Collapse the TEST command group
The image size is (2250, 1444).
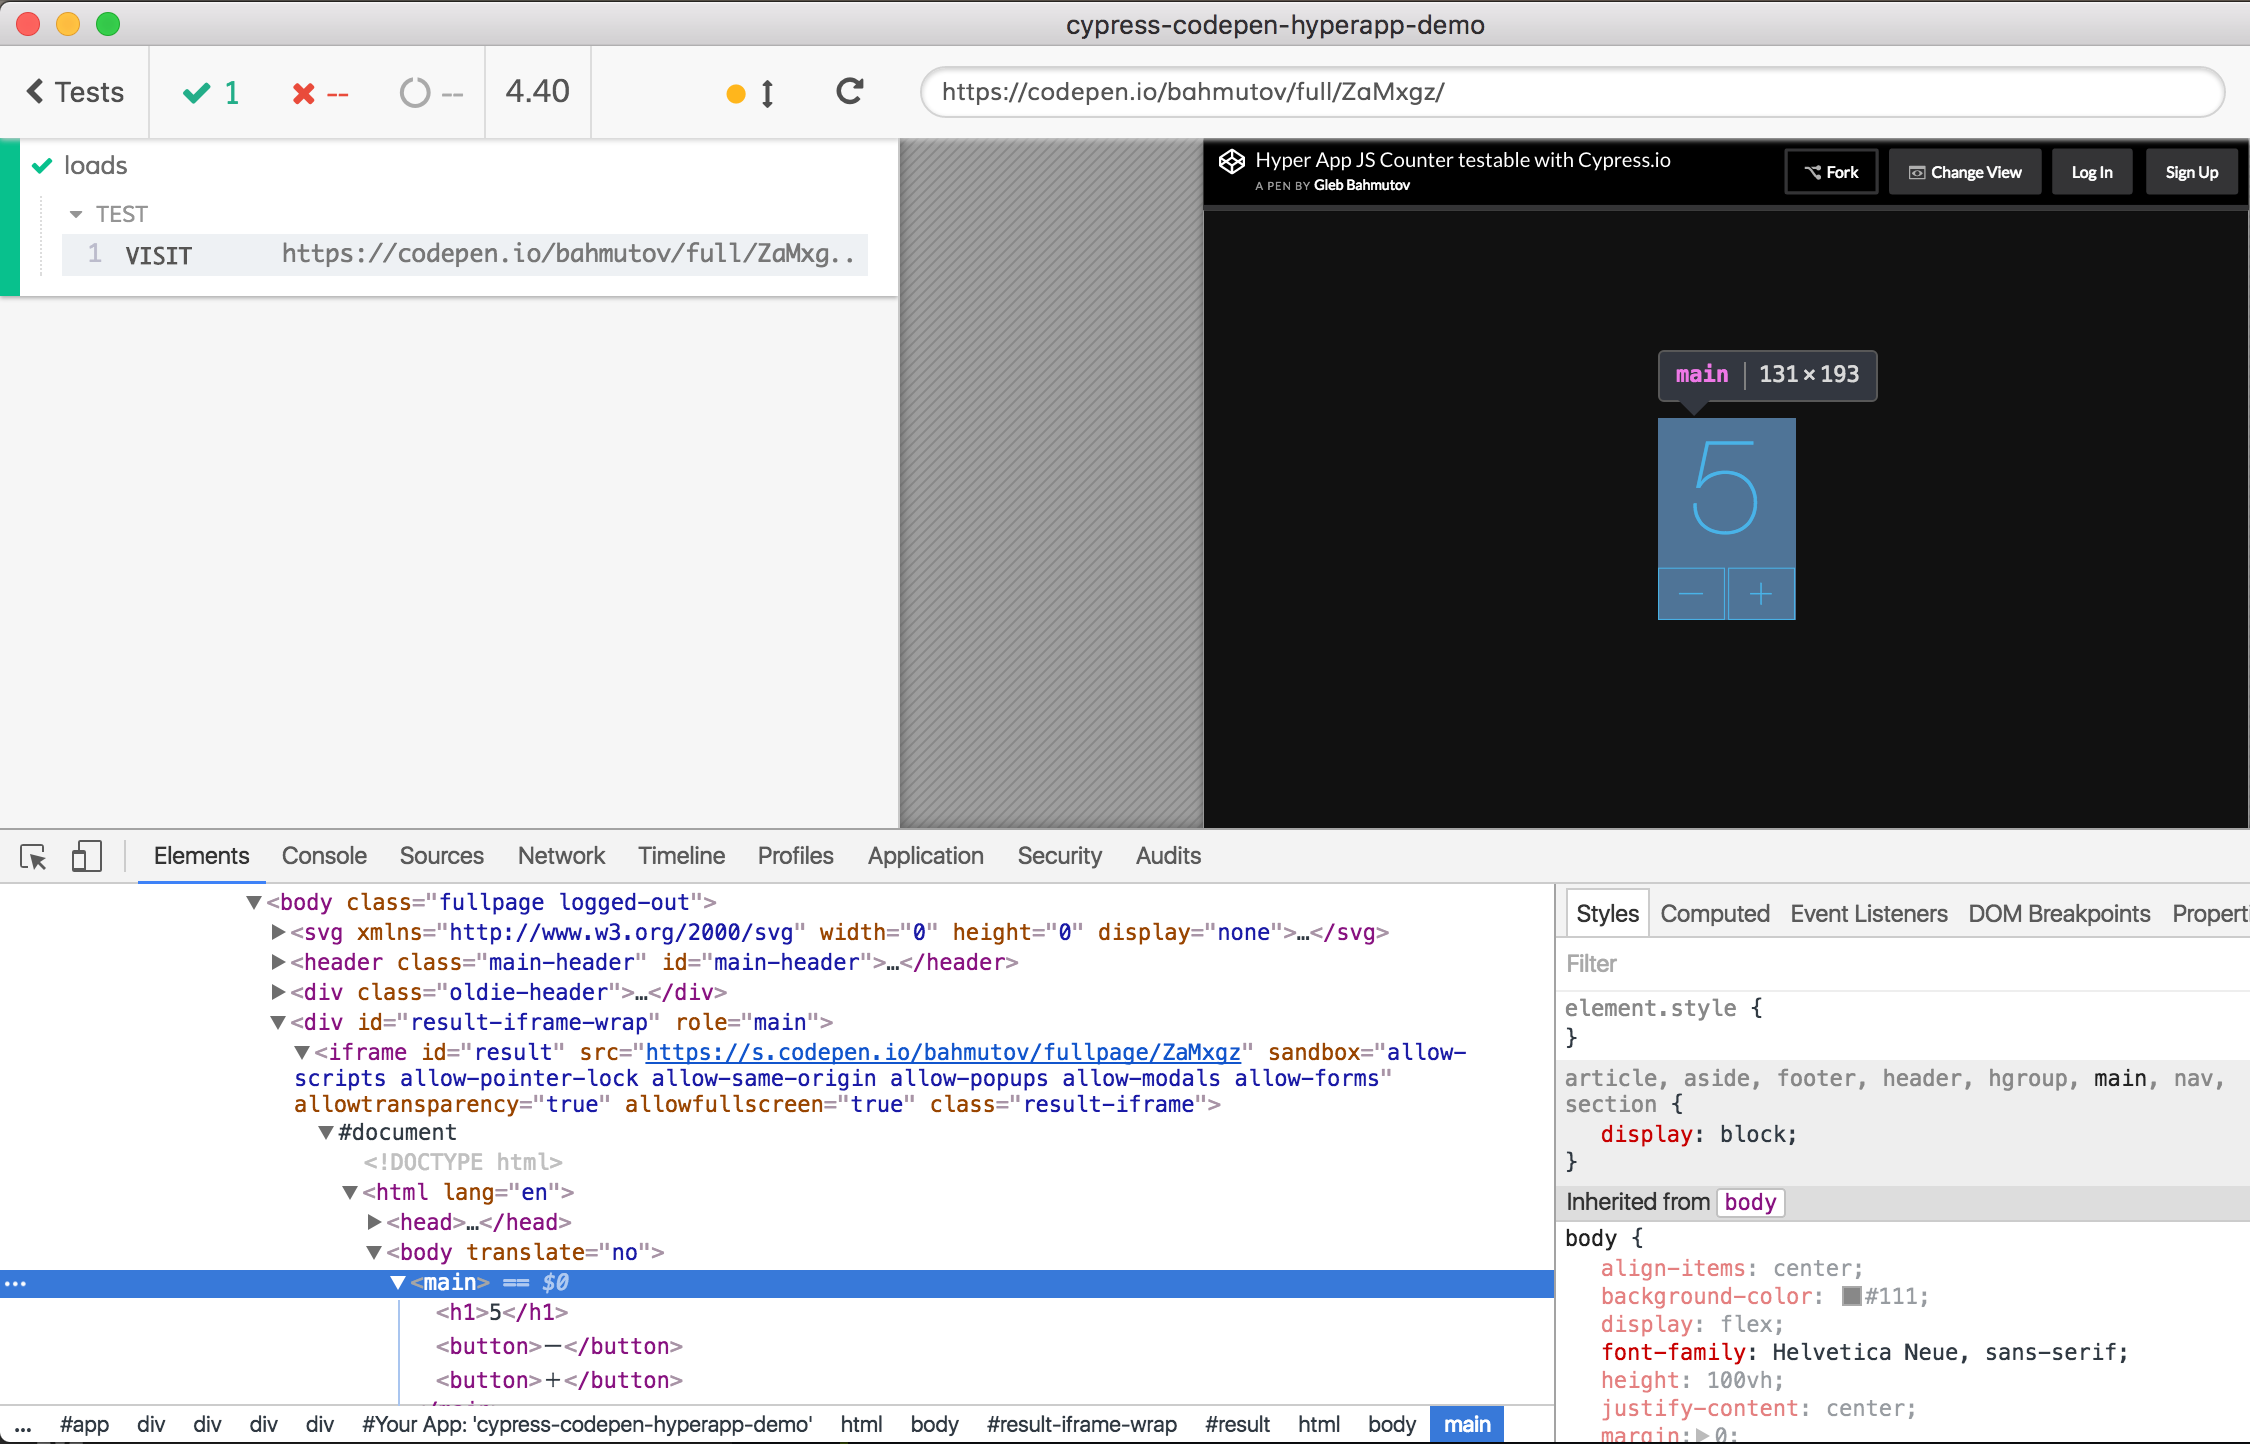[x=76, y=214]
